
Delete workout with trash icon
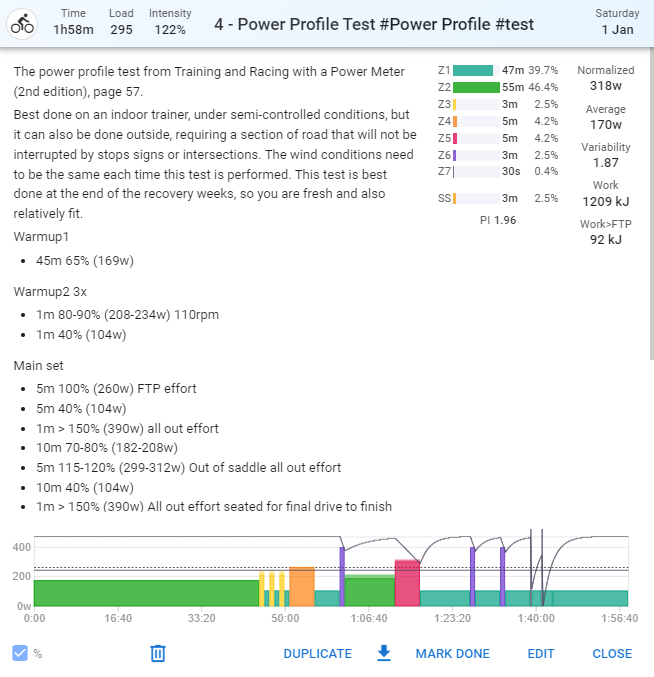158,653
